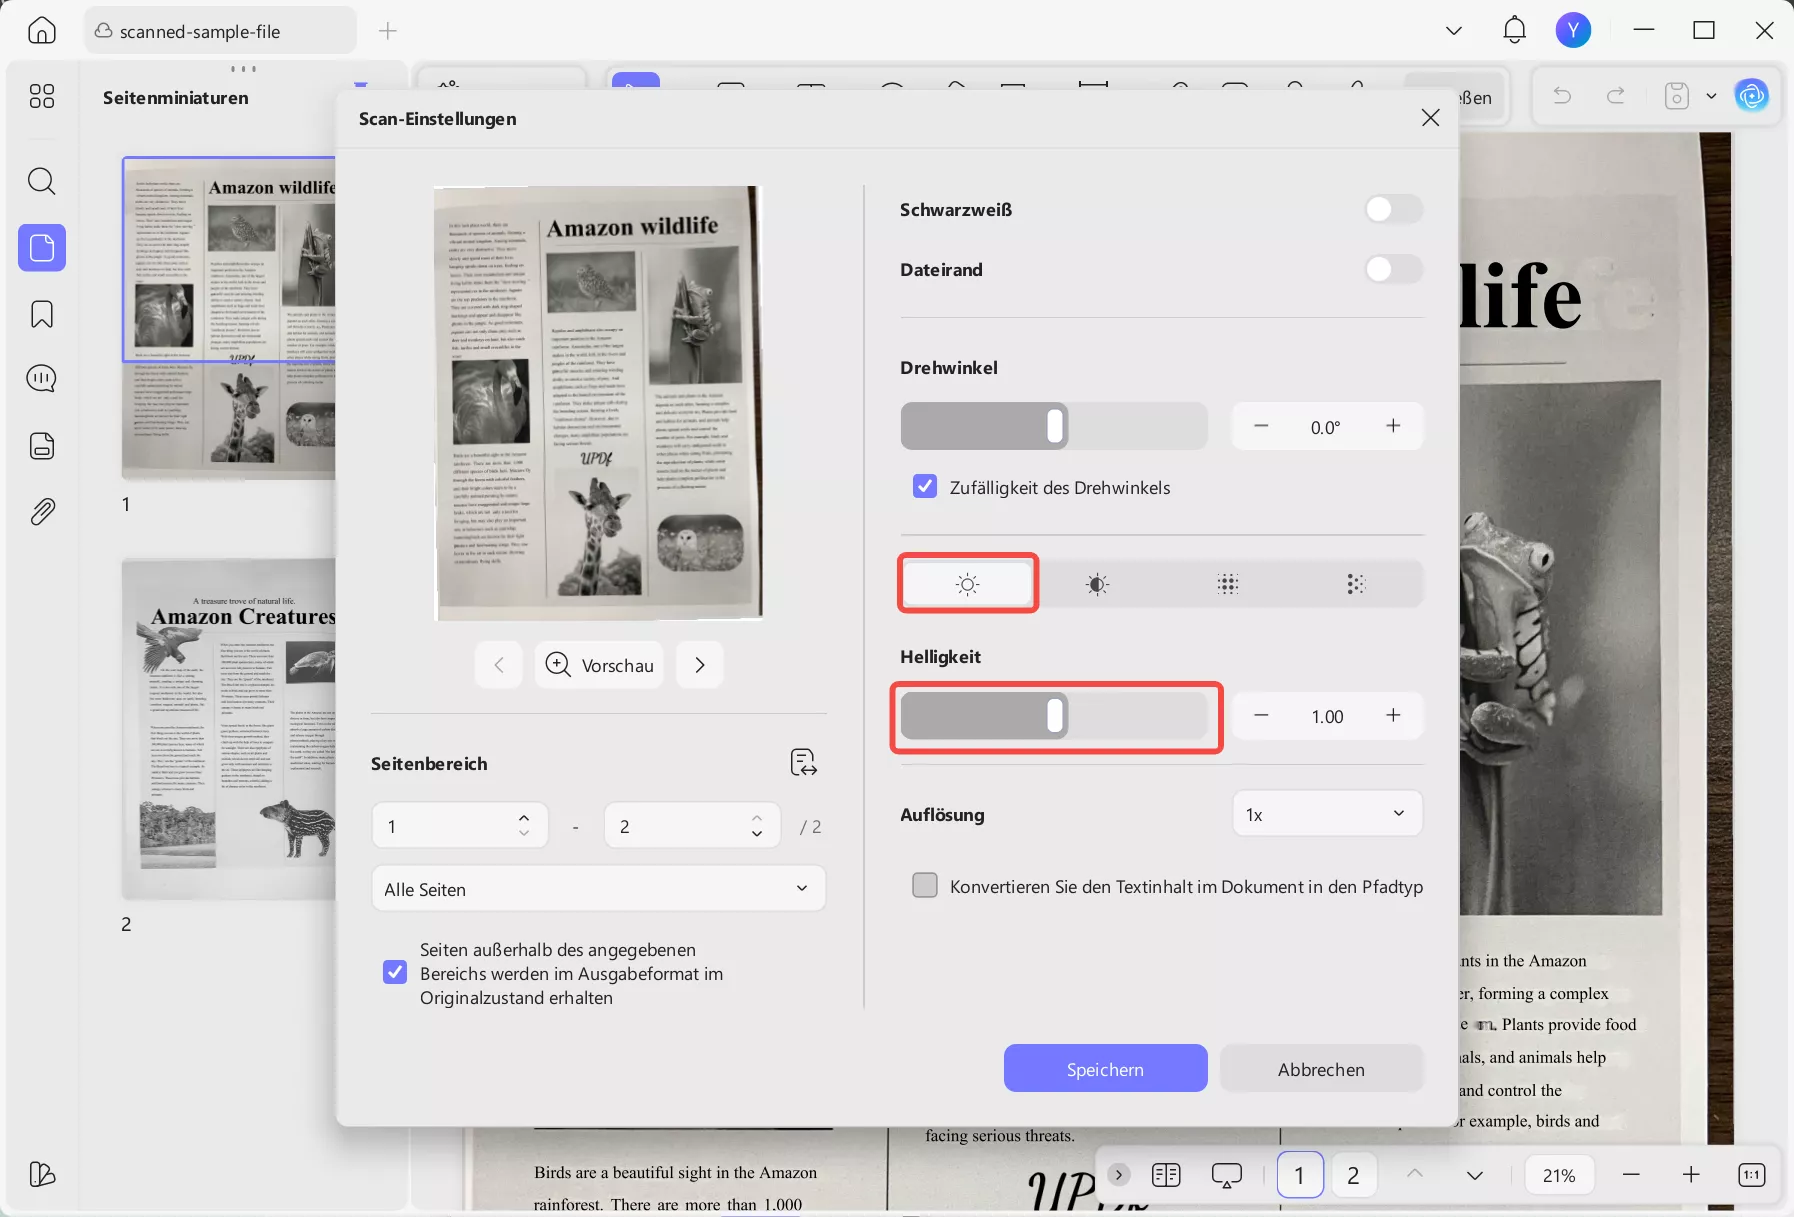The width and height of the screenshot is (1794, 1217).
Task: Select the noise dots adjustment tab
Action: (x=1356, y=584)
